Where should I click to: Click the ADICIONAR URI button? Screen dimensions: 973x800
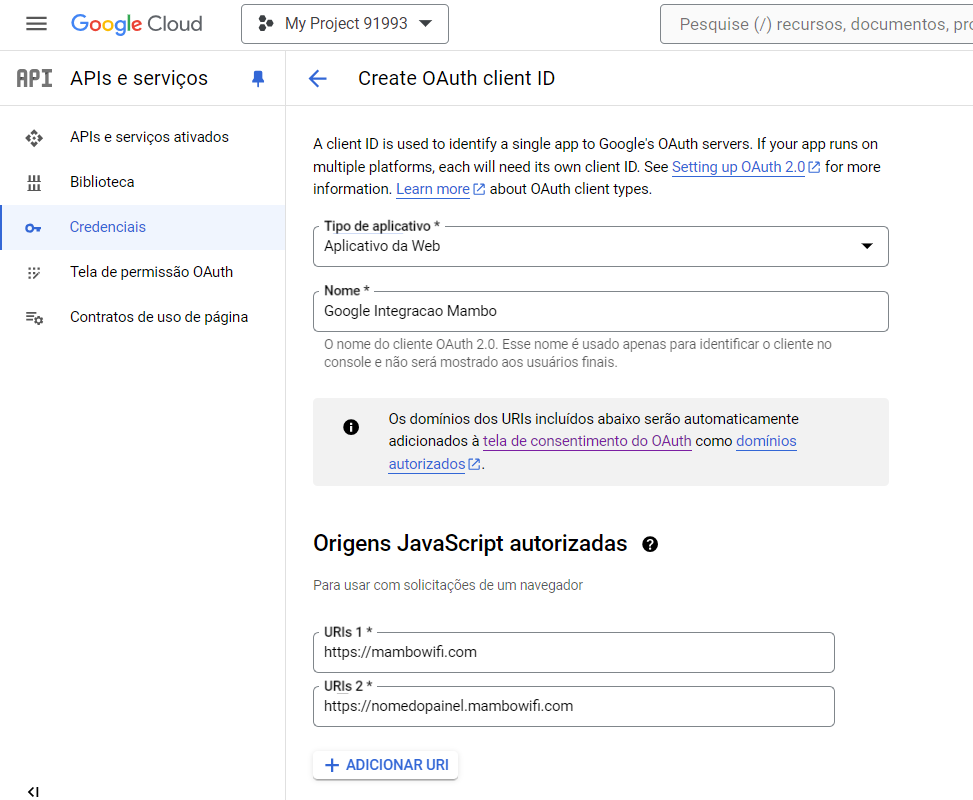coord(385,765)
